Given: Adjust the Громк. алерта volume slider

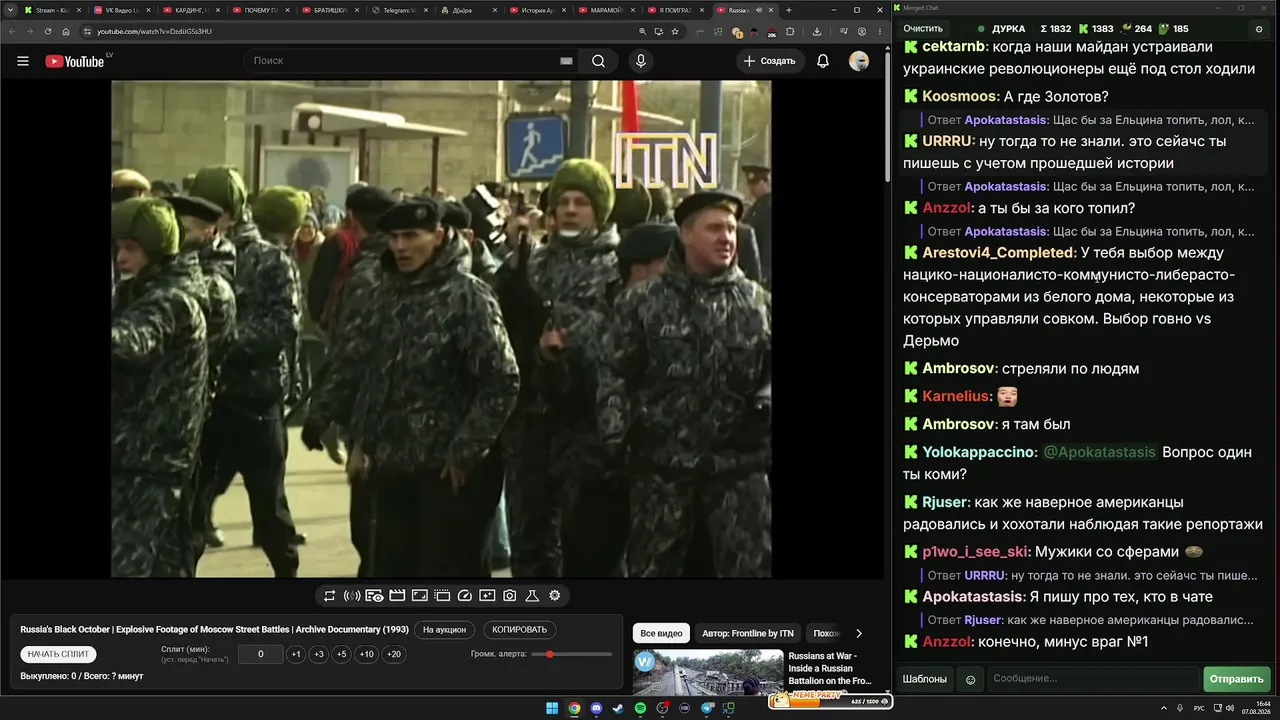Looking at the screenshot, I should 572,654.
